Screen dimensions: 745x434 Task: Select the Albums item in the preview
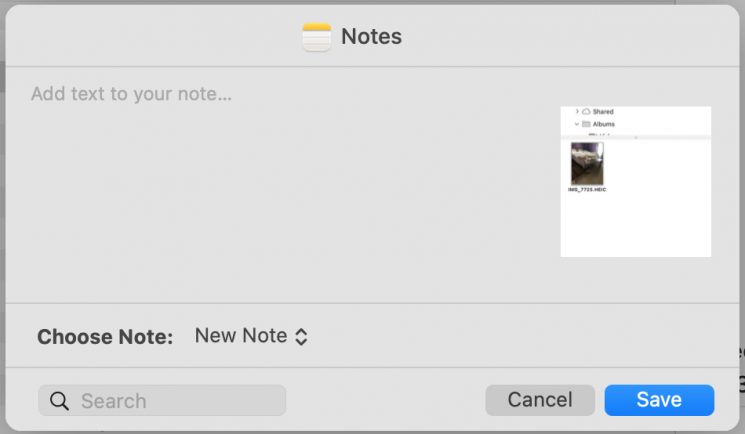pos(603,124)
